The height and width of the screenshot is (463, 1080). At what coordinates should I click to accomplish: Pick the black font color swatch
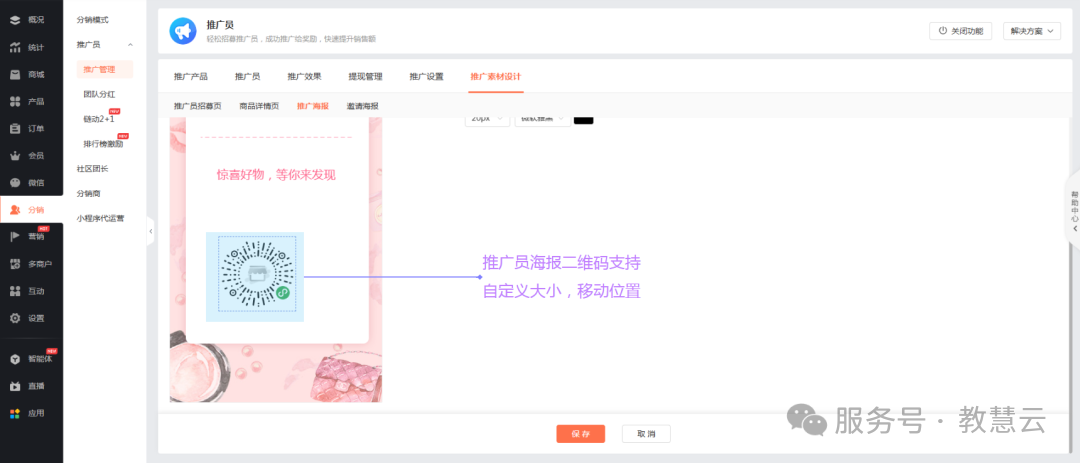tap(583, 119)
